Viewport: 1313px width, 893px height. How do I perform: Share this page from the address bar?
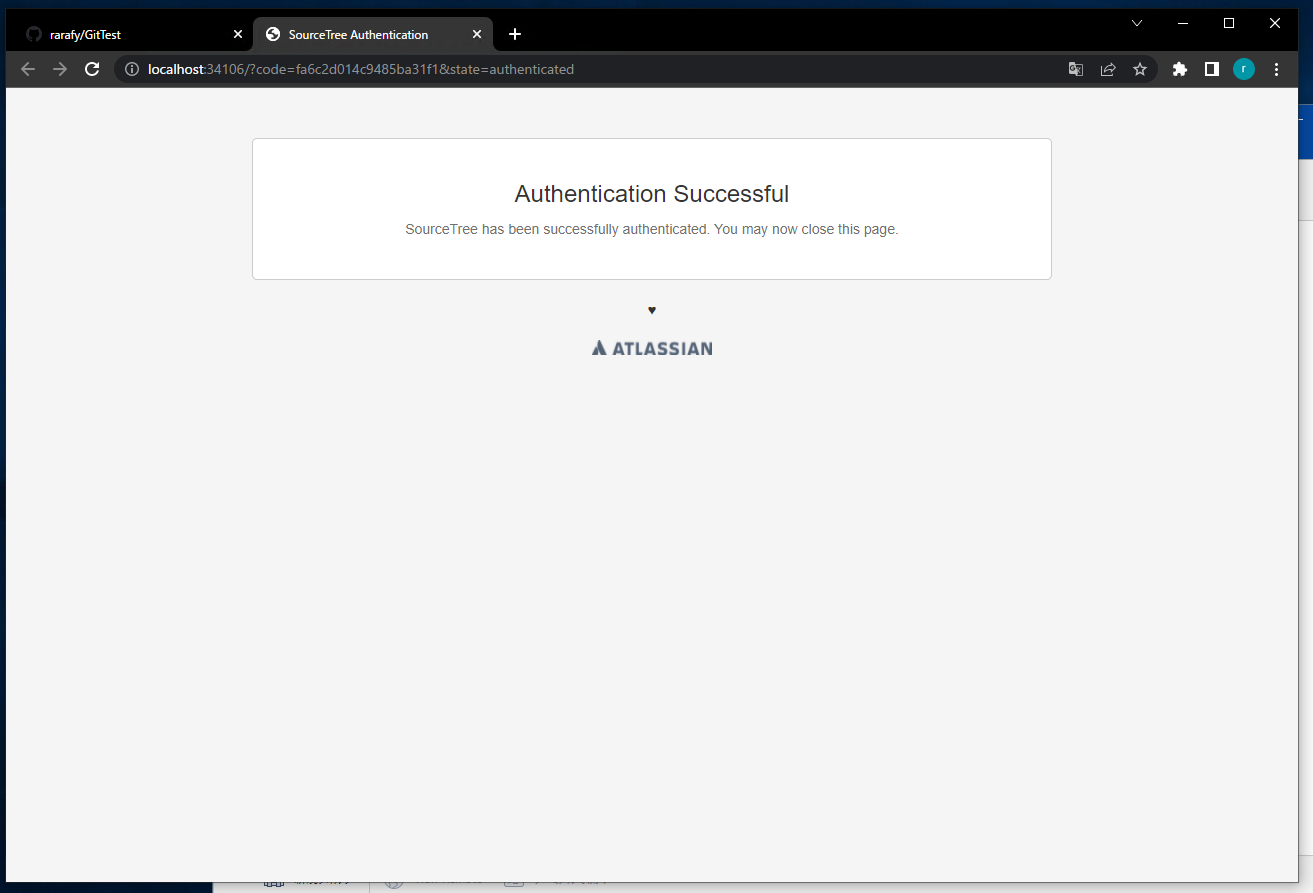(x=1108, y=69)
